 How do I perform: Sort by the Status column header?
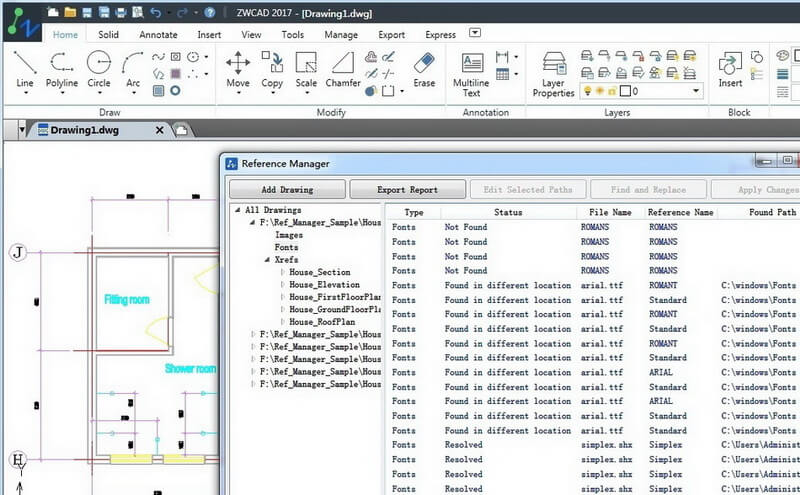pos(508,212)
